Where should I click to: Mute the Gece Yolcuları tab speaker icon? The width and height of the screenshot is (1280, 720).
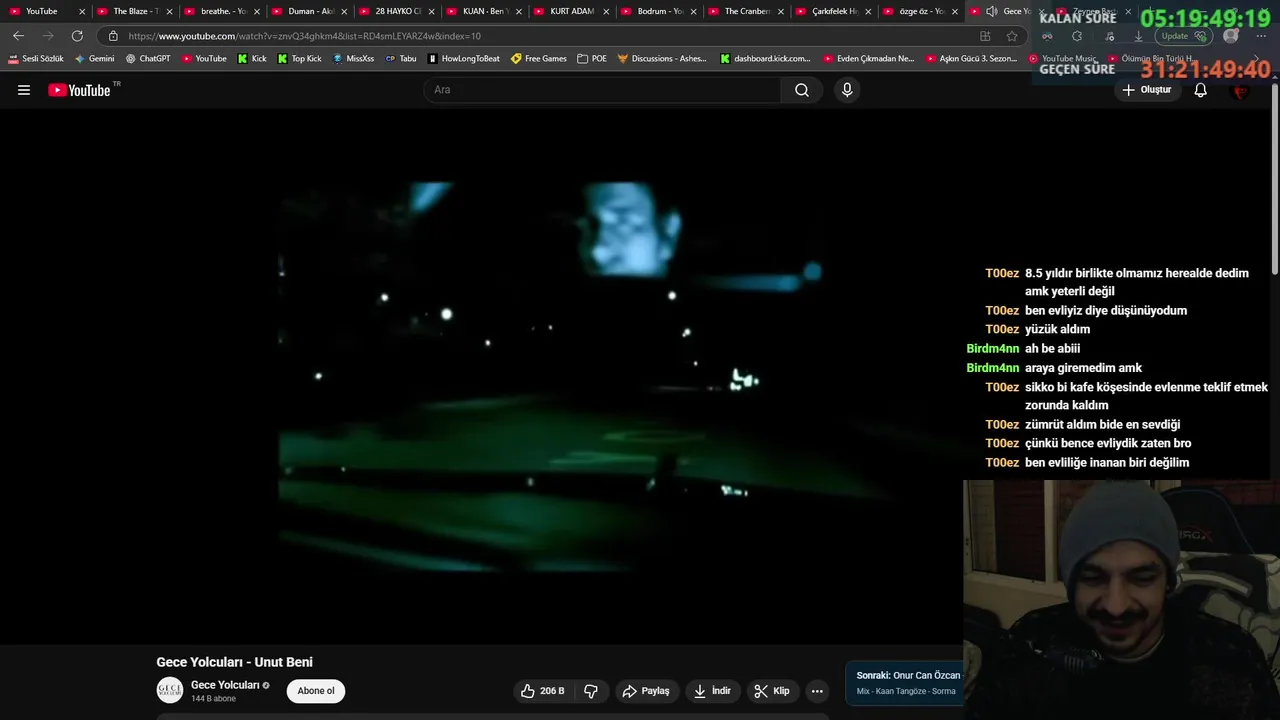pyautogui.click(x=991, y=11)
